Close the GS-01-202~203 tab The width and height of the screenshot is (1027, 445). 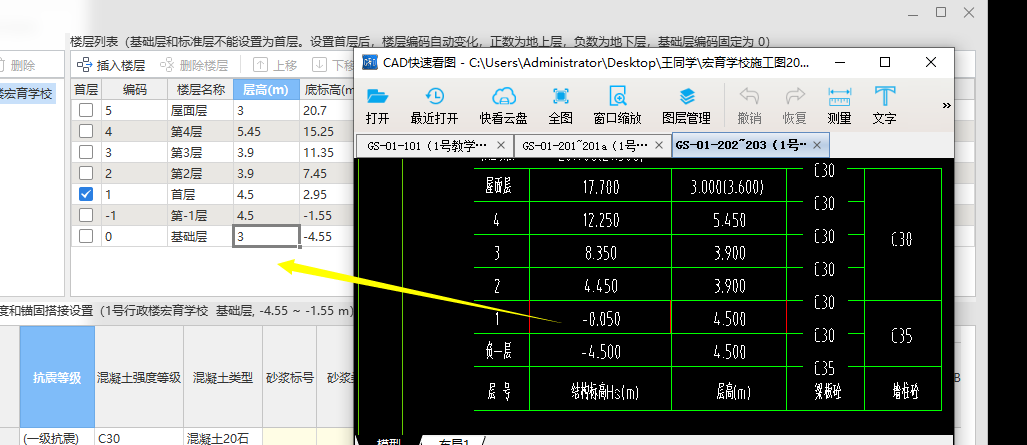click(x=817, y=145)
